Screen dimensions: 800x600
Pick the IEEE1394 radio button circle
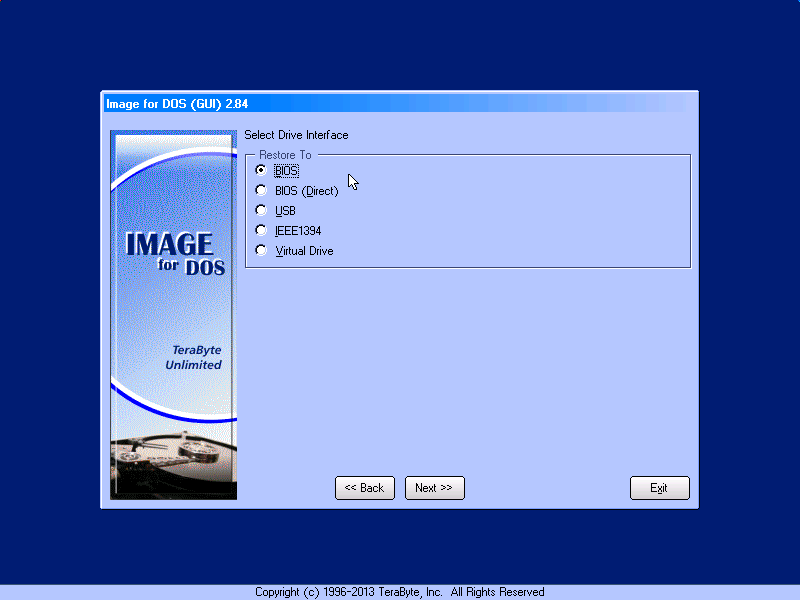pos(262,231)
